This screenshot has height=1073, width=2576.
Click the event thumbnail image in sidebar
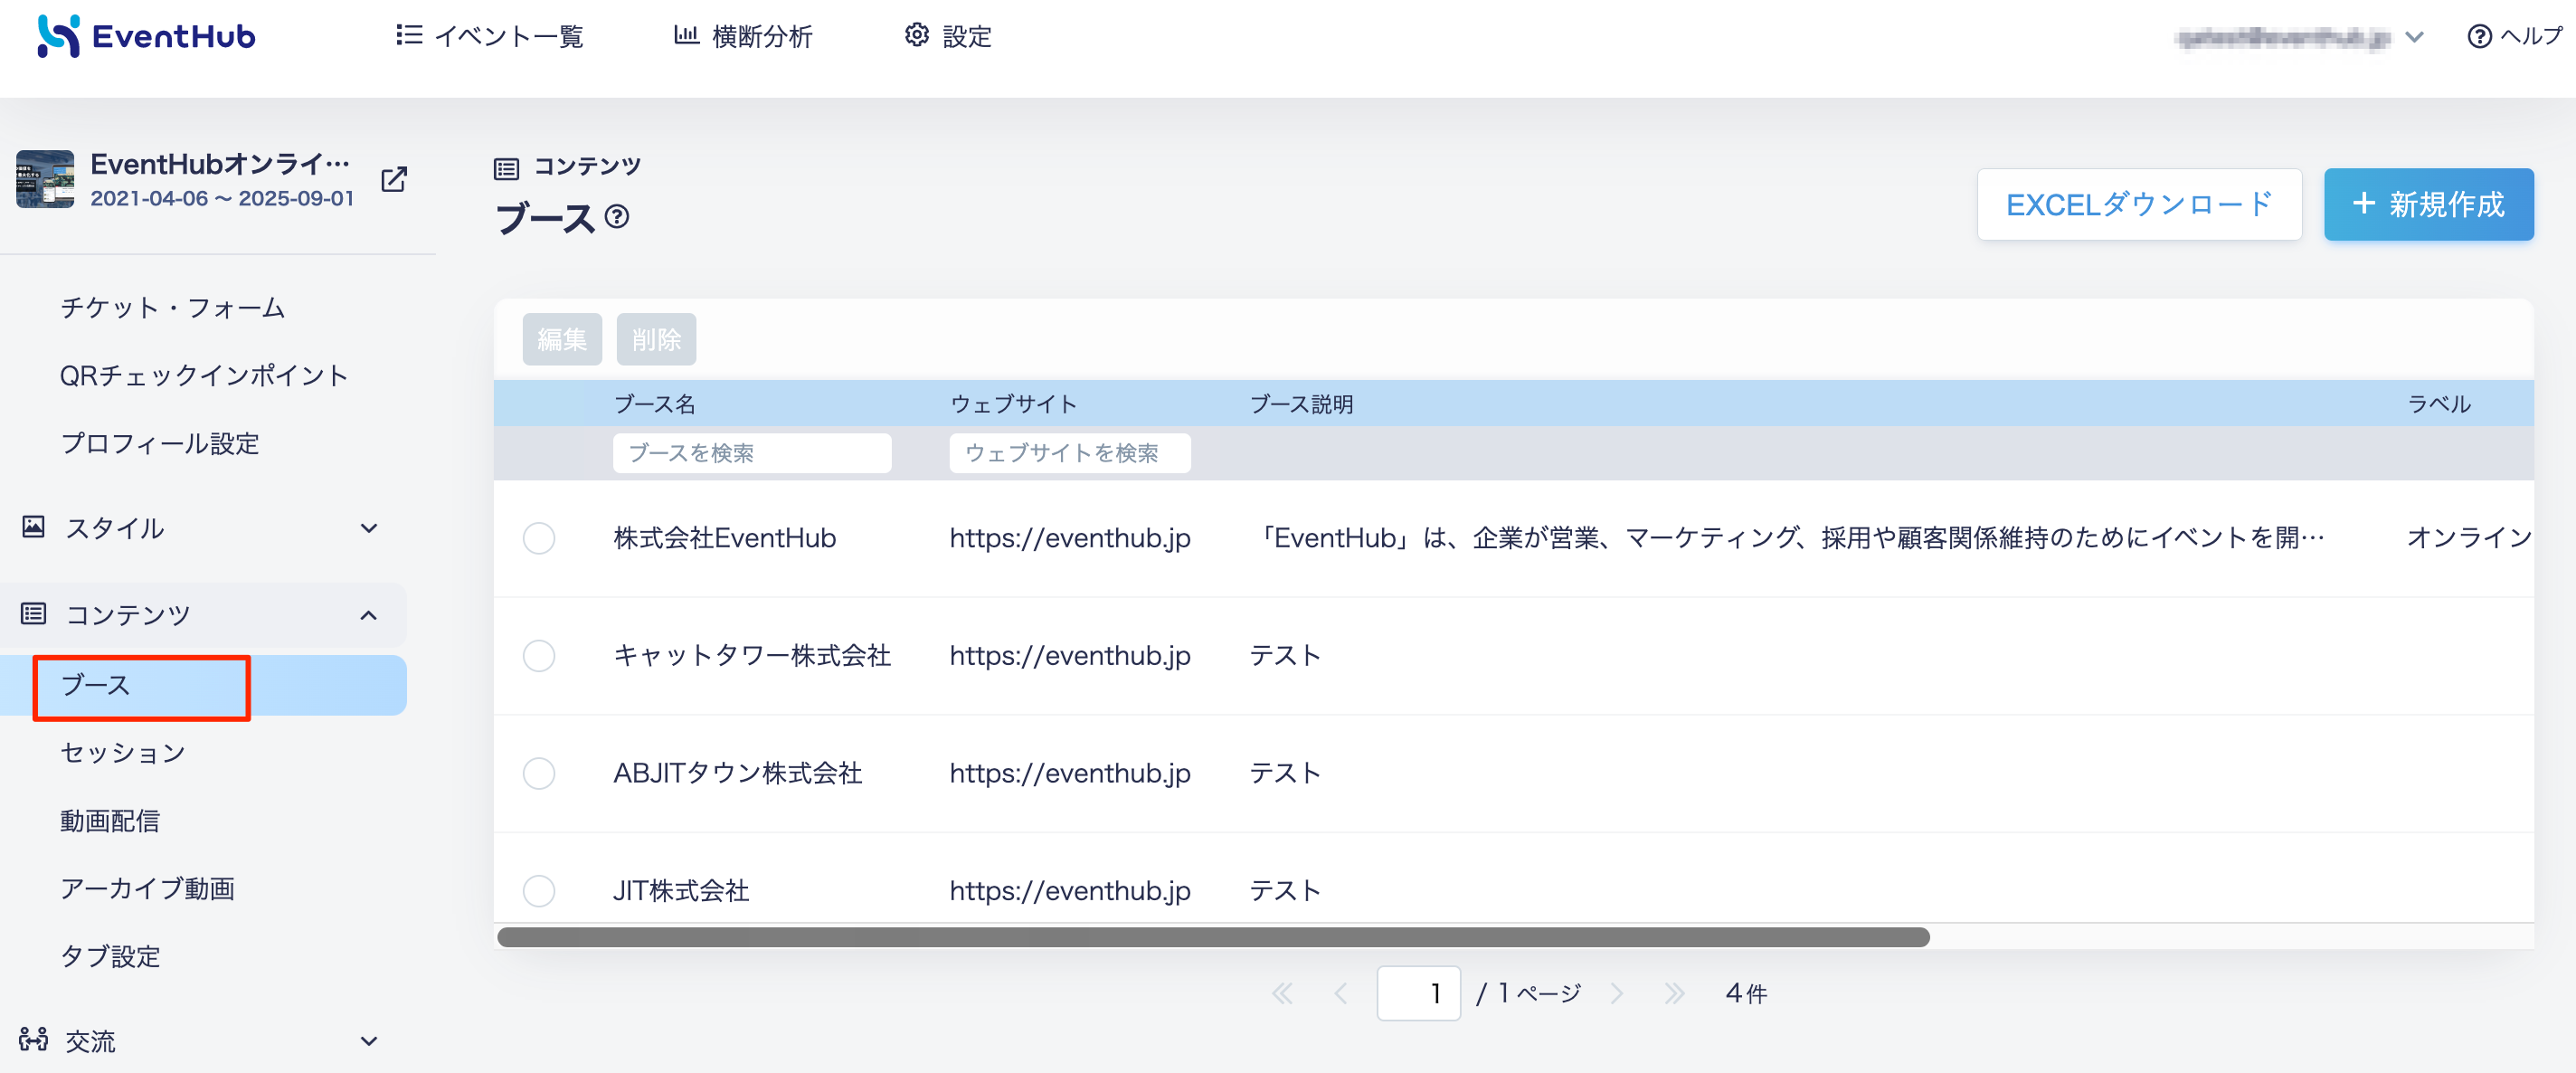pos(45,179)
